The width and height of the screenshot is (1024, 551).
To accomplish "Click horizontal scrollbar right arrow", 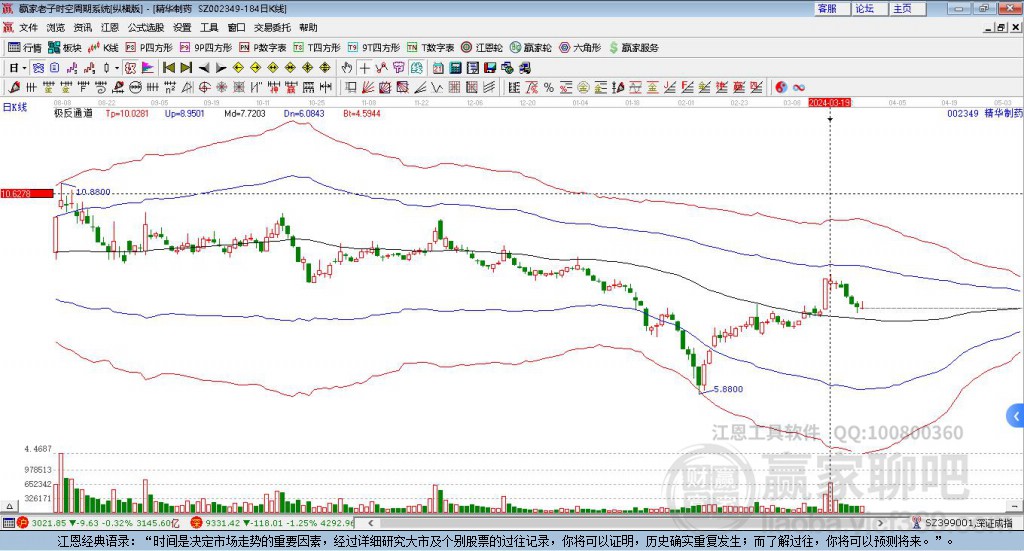I will pos(880,523).
